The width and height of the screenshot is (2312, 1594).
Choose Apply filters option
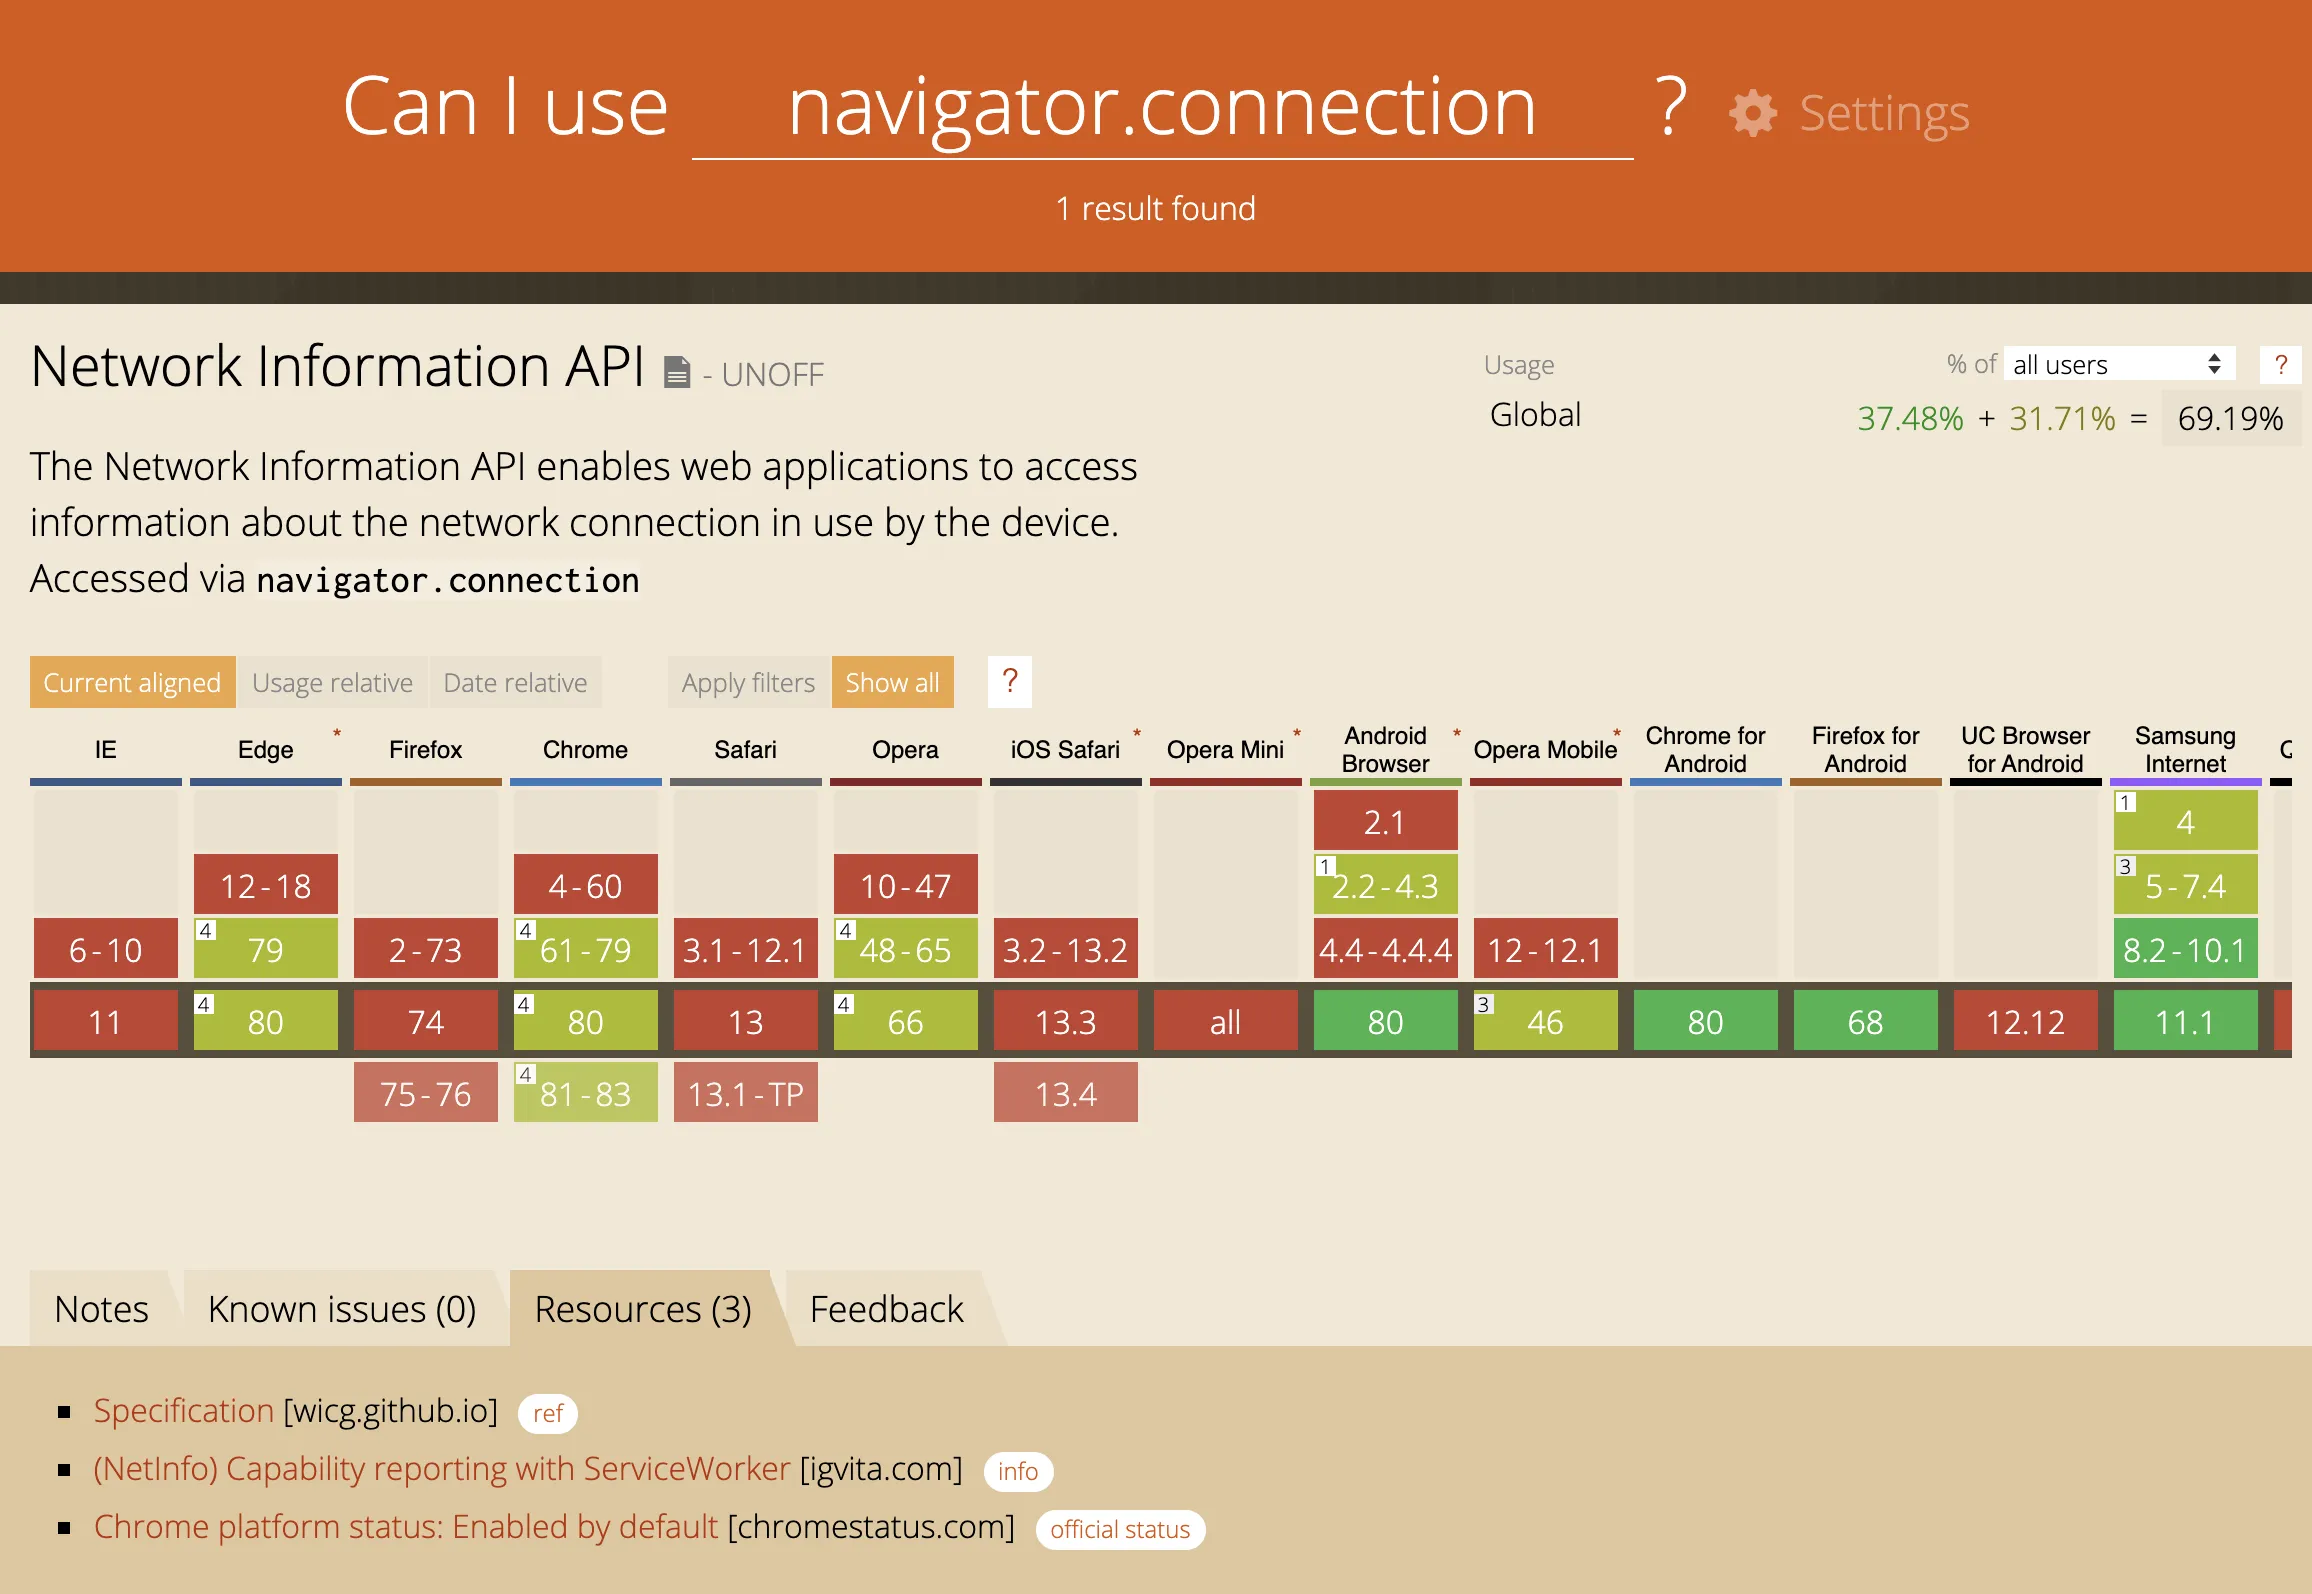tap(748, 682)
